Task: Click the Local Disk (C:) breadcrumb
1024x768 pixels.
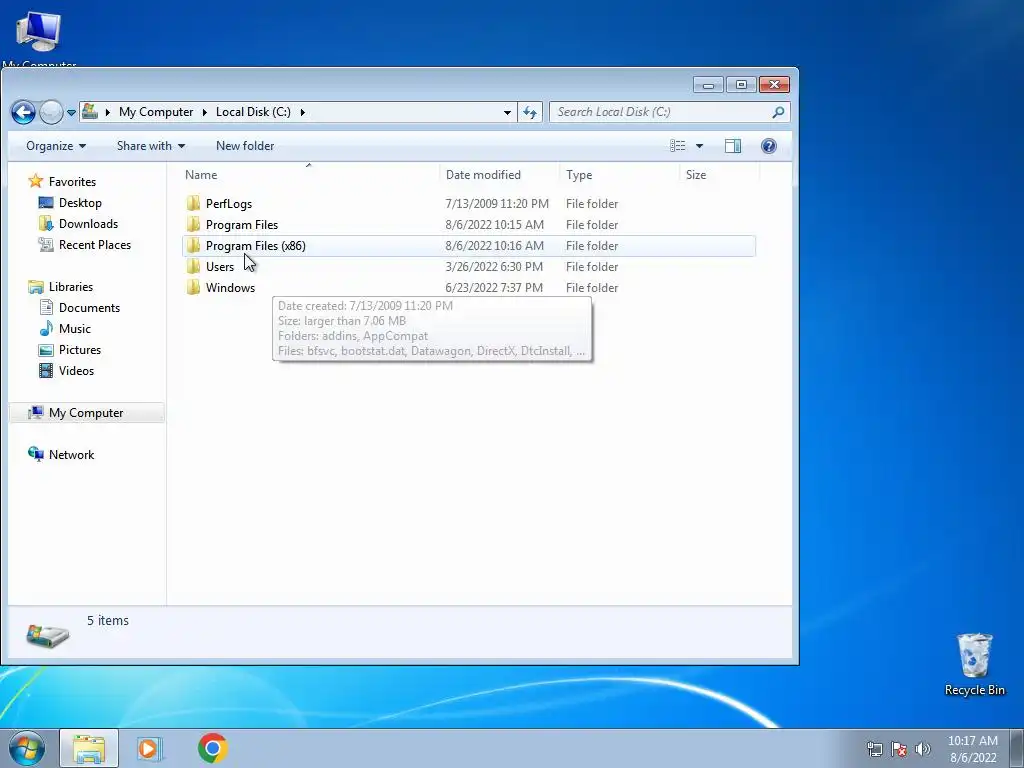Action: [x=253, y=112]
